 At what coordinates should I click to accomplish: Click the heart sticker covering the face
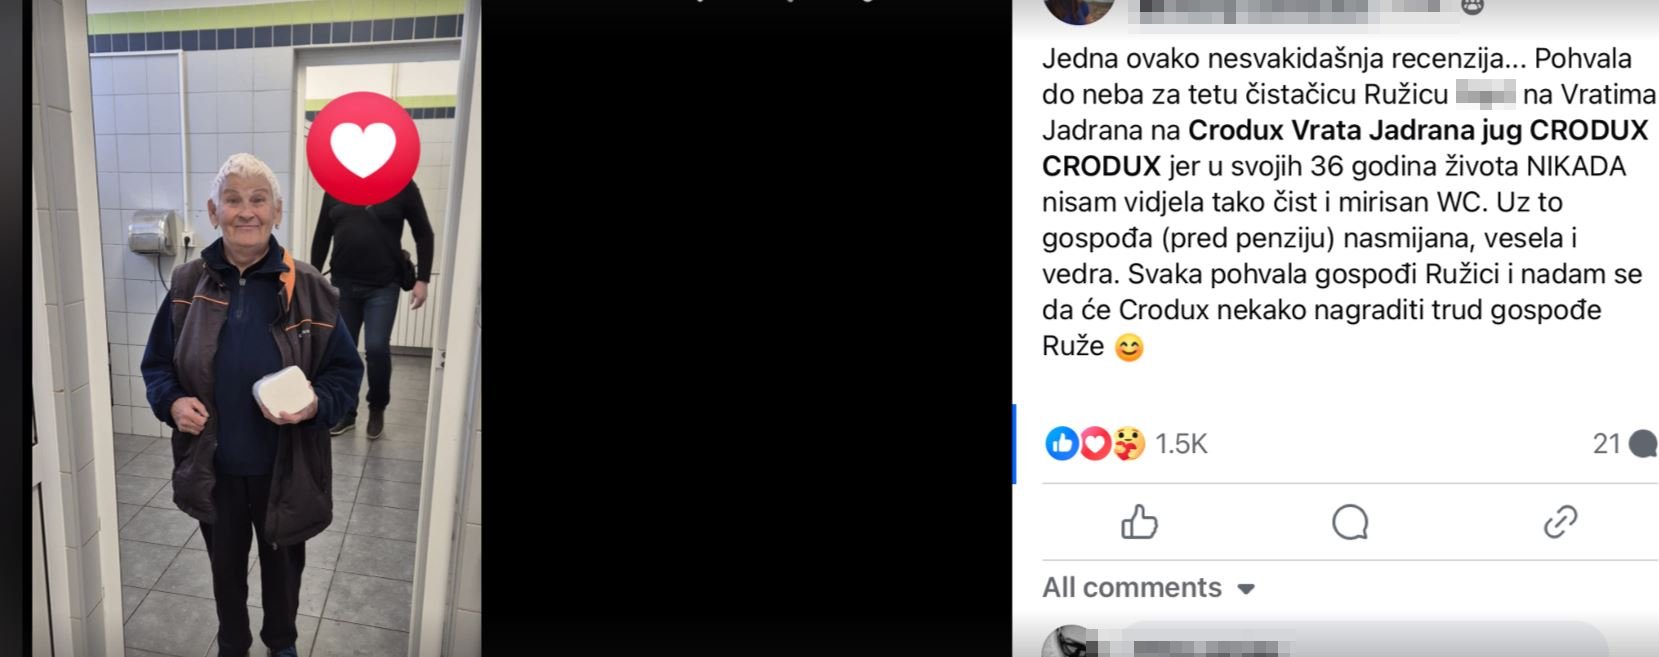tap(363, 148)
